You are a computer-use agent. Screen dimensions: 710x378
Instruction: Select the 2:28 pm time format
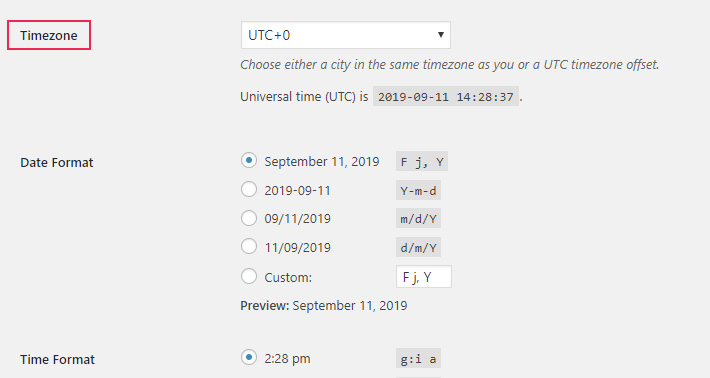pyautogui.click(x=249, y=357)
